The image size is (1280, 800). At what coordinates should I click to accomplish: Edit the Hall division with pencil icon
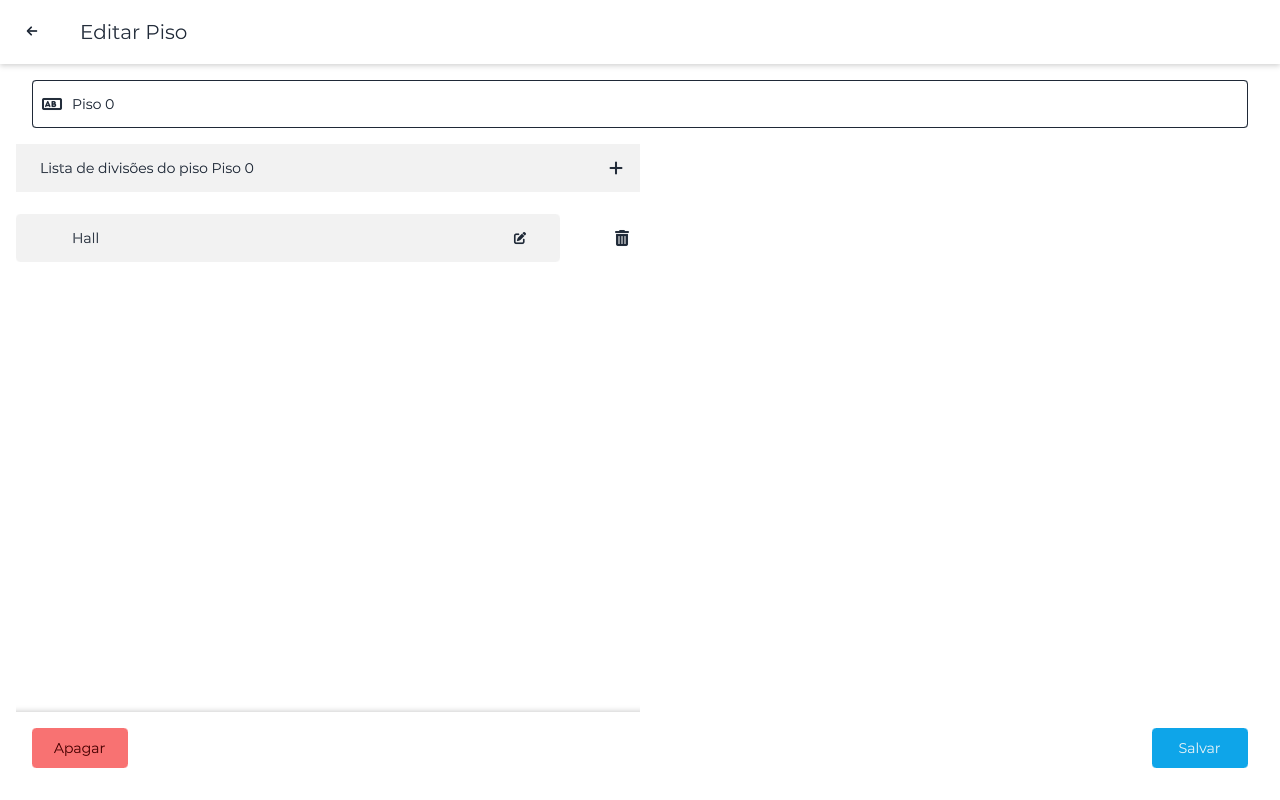point(520,238)
